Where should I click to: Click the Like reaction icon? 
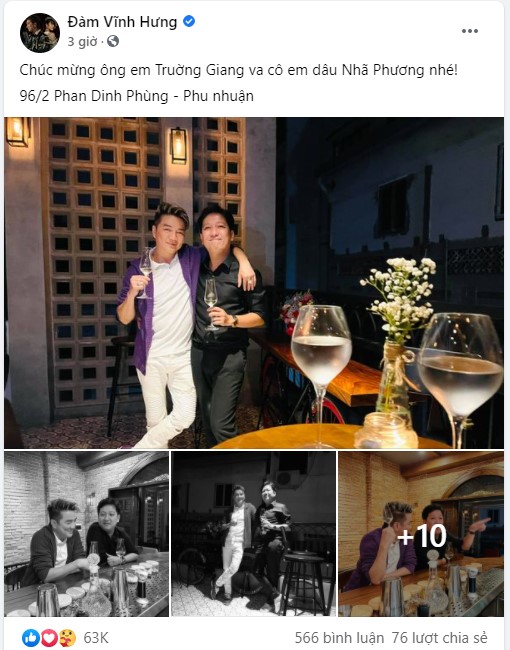(31, 638)
